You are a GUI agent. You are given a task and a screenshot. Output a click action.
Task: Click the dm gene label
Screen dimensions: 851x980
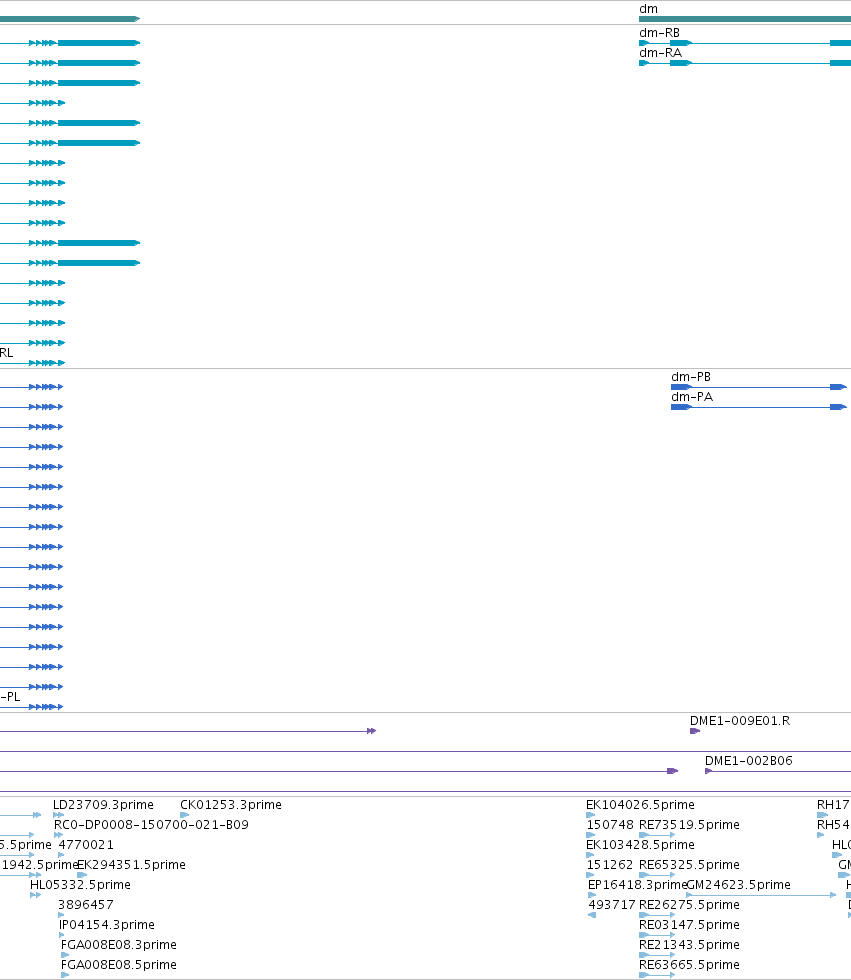(x=648, y=9)
